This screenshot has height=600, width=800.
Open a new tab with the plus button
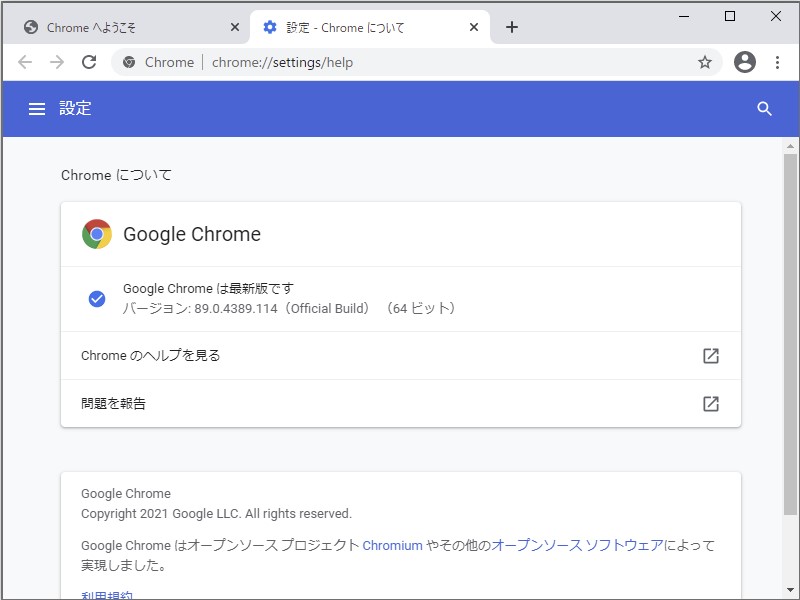pos(512,27)
